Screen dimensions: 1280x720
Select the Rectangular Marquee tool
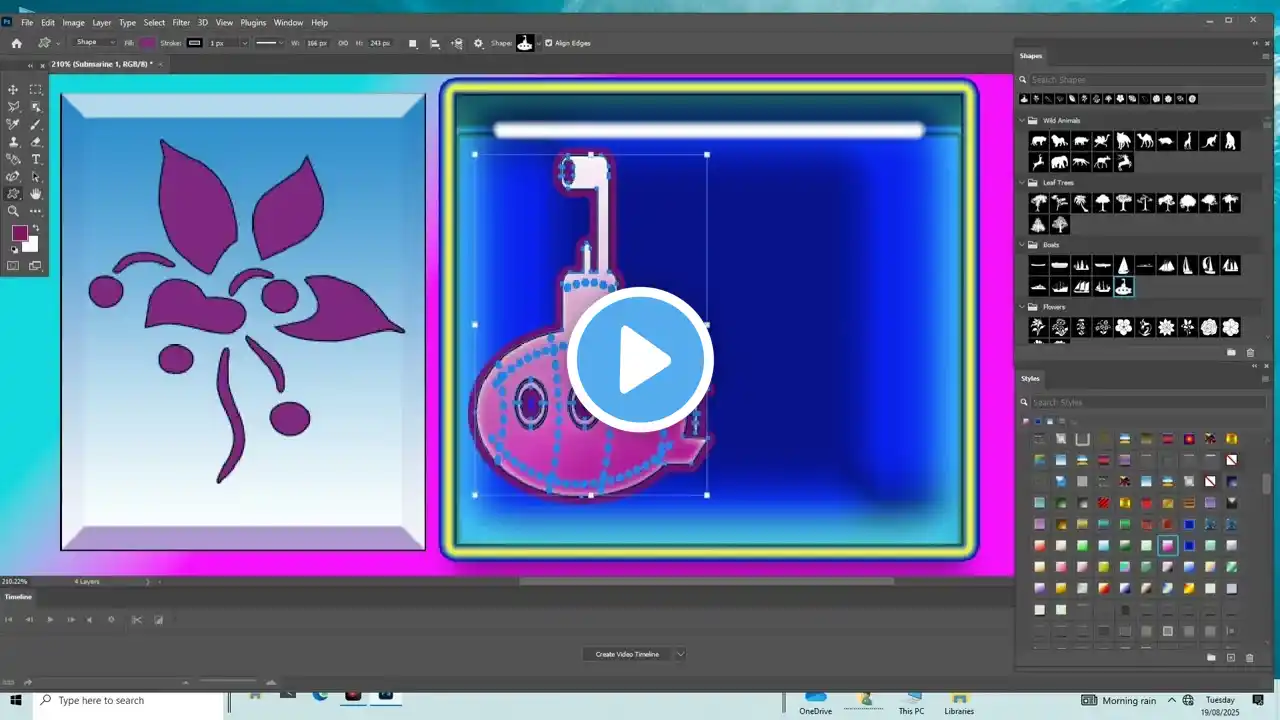pyautogui.click(x=36, y=90)
